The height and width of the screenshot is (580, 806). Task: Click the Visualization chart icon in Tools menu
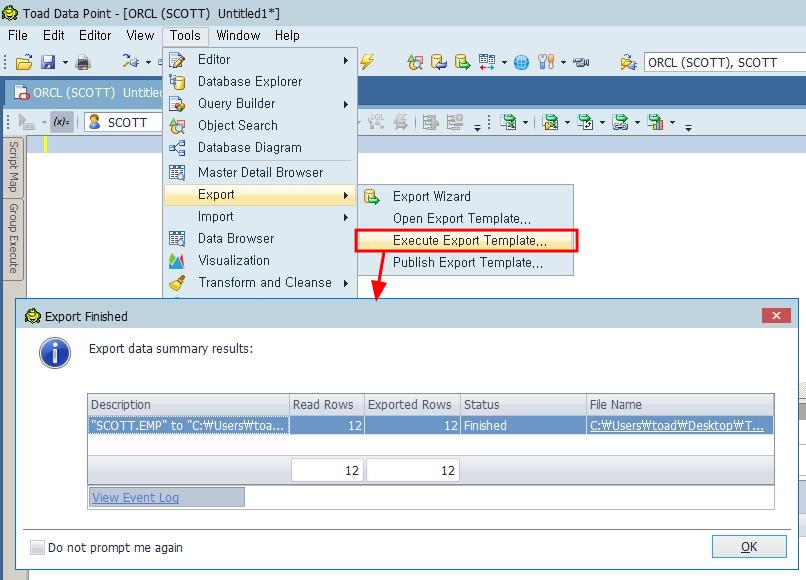point(178,261)
